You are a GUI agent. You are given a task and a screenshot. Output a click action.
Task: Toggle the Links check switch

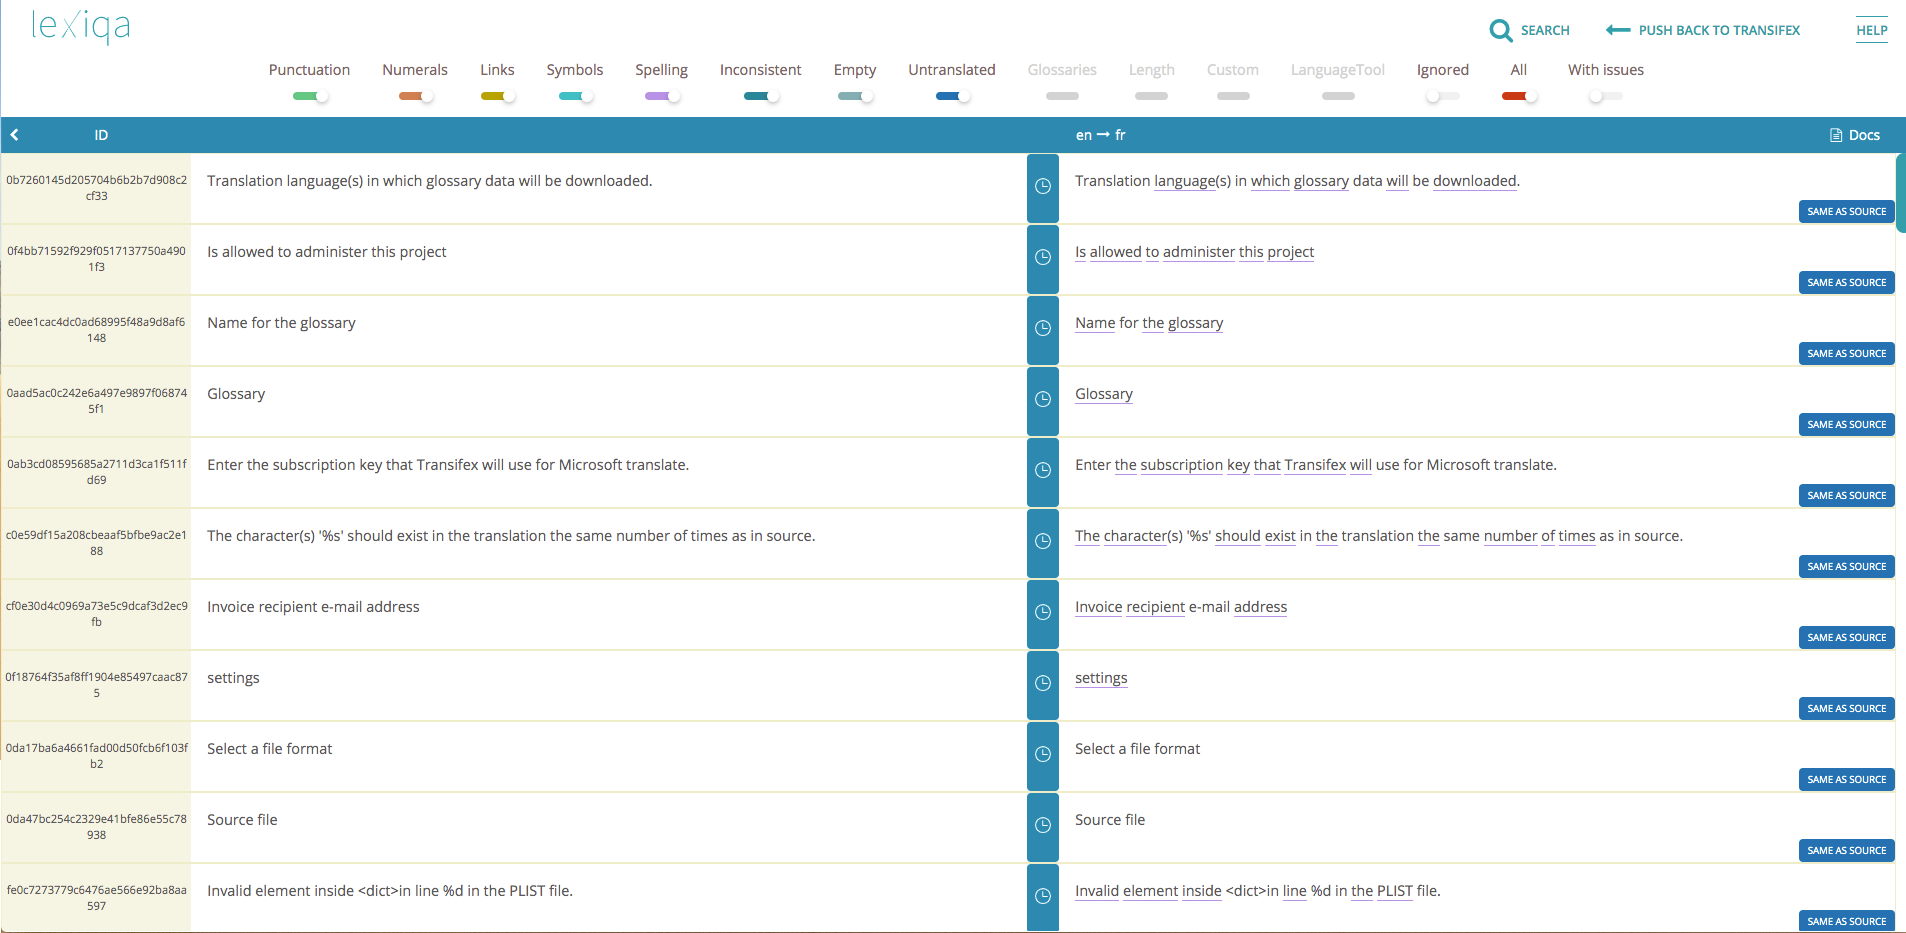498,96
